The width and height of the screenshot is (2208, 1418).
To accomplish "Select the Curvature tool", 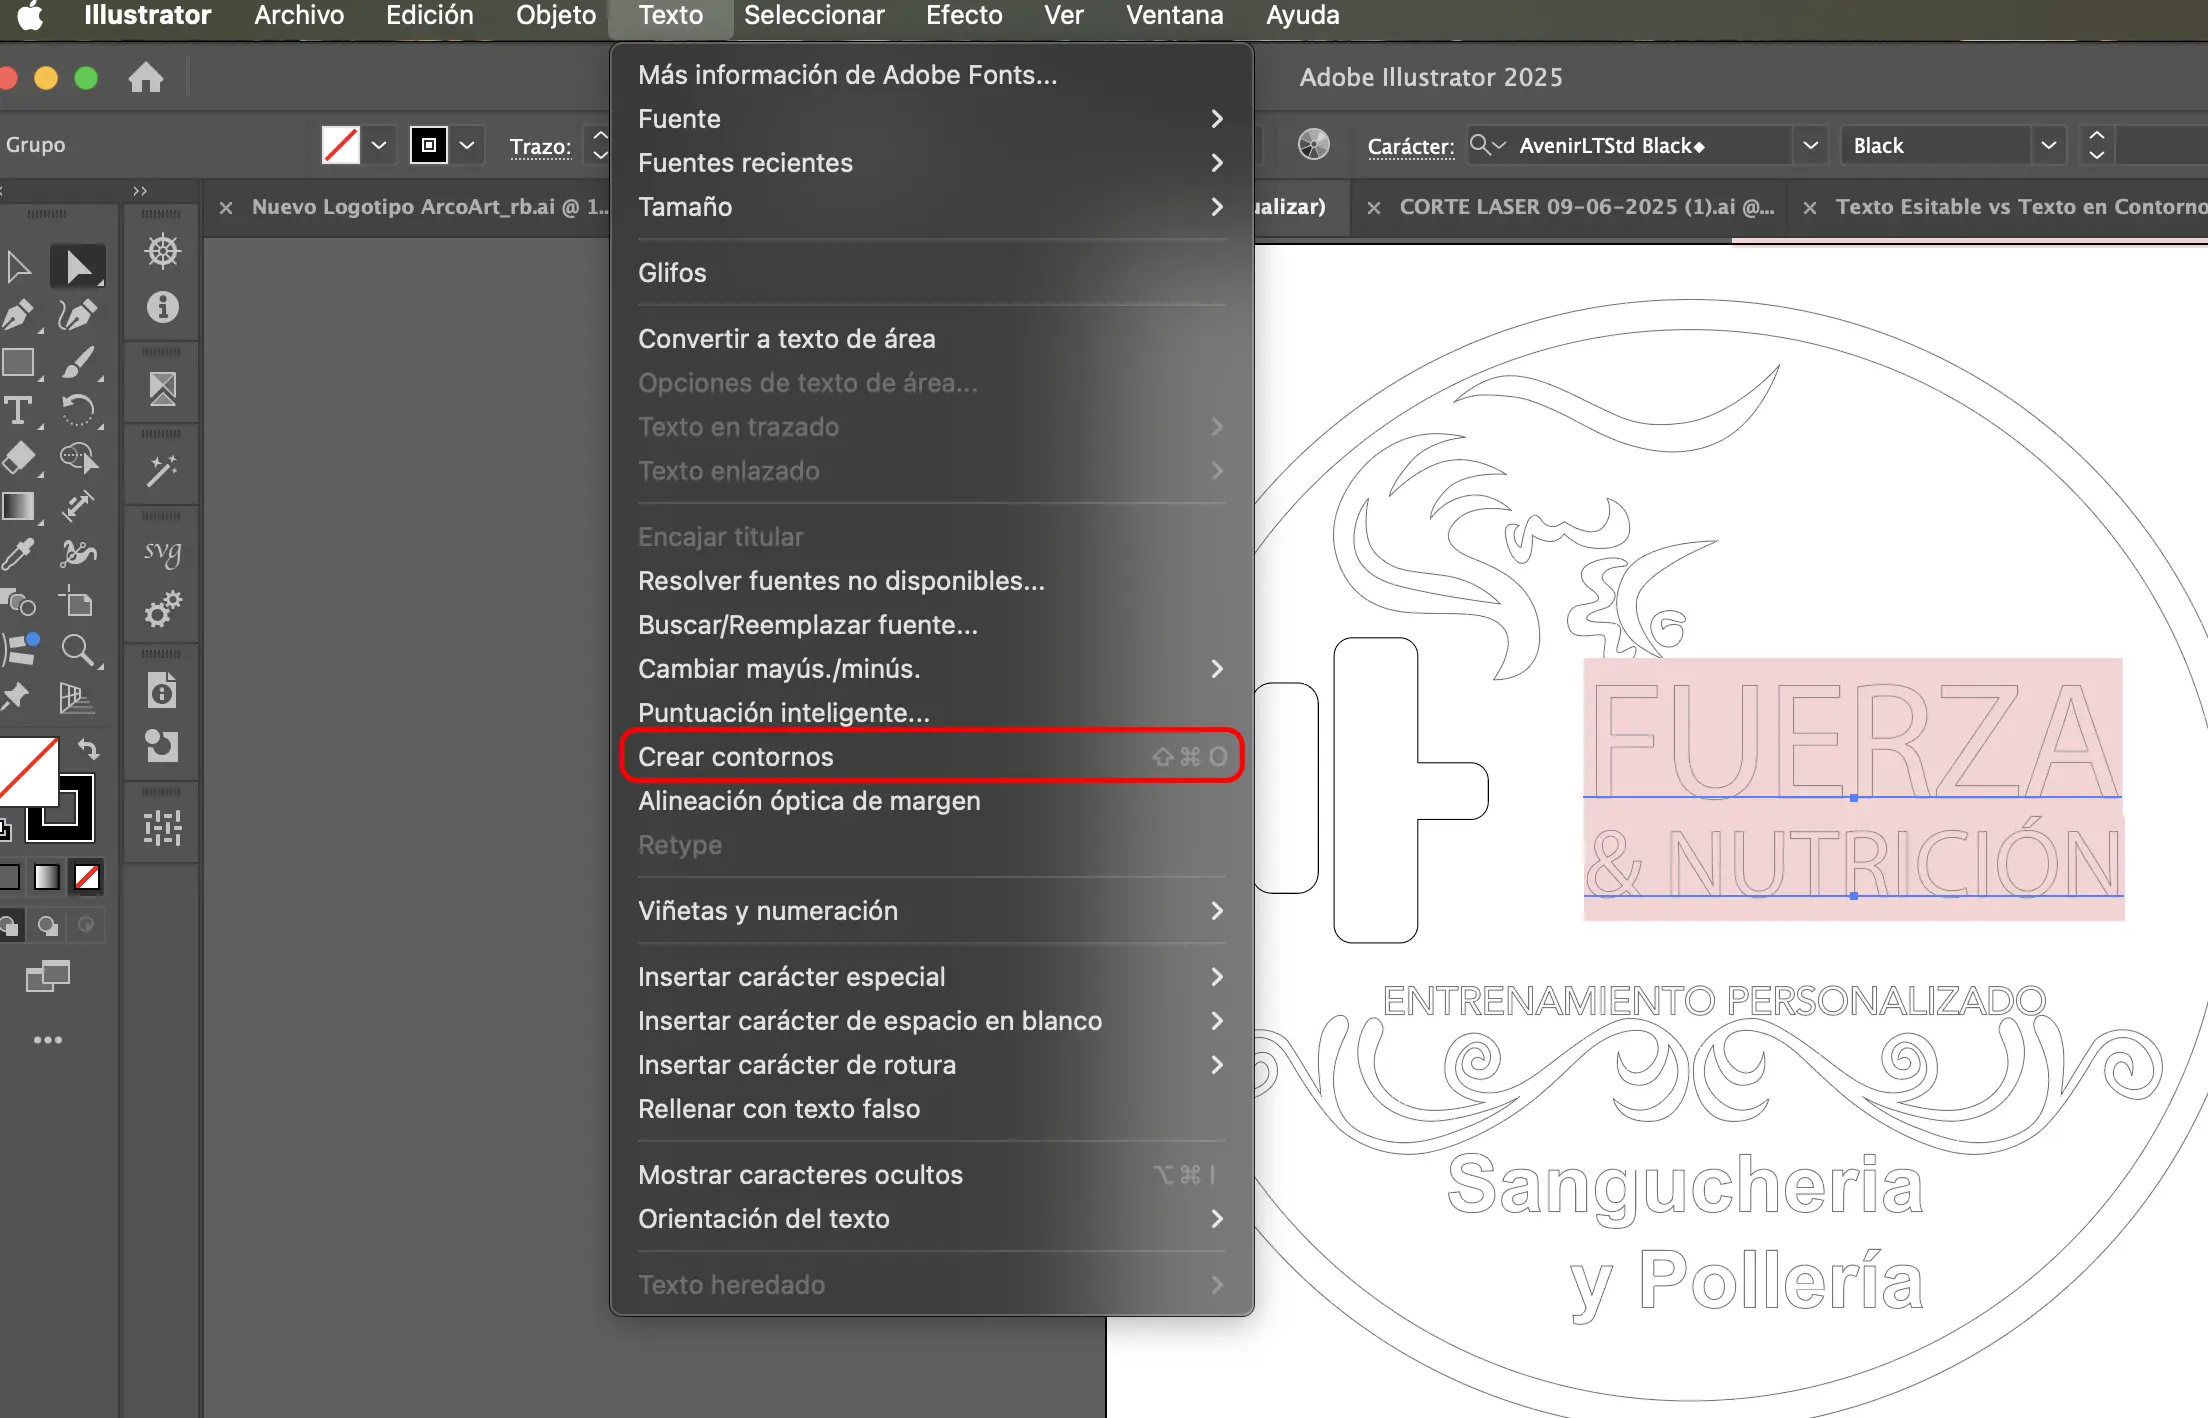I will pos(78,315).
